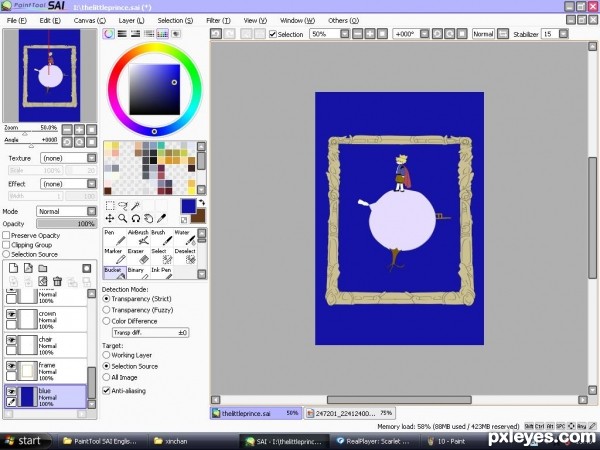Activate the zoom magnifier tool

[123, 218]
